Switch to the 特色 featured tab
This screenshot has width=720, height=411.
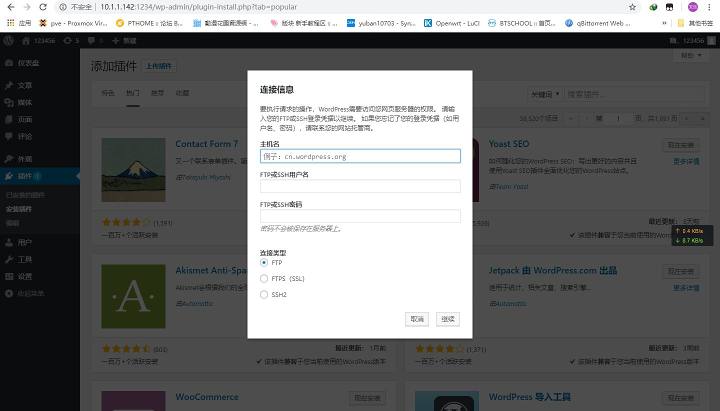point(108,93)
